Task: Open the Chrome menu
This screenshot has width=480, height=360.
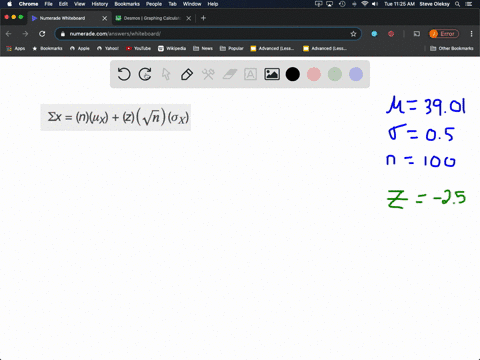Action: (x=28, y=4)
